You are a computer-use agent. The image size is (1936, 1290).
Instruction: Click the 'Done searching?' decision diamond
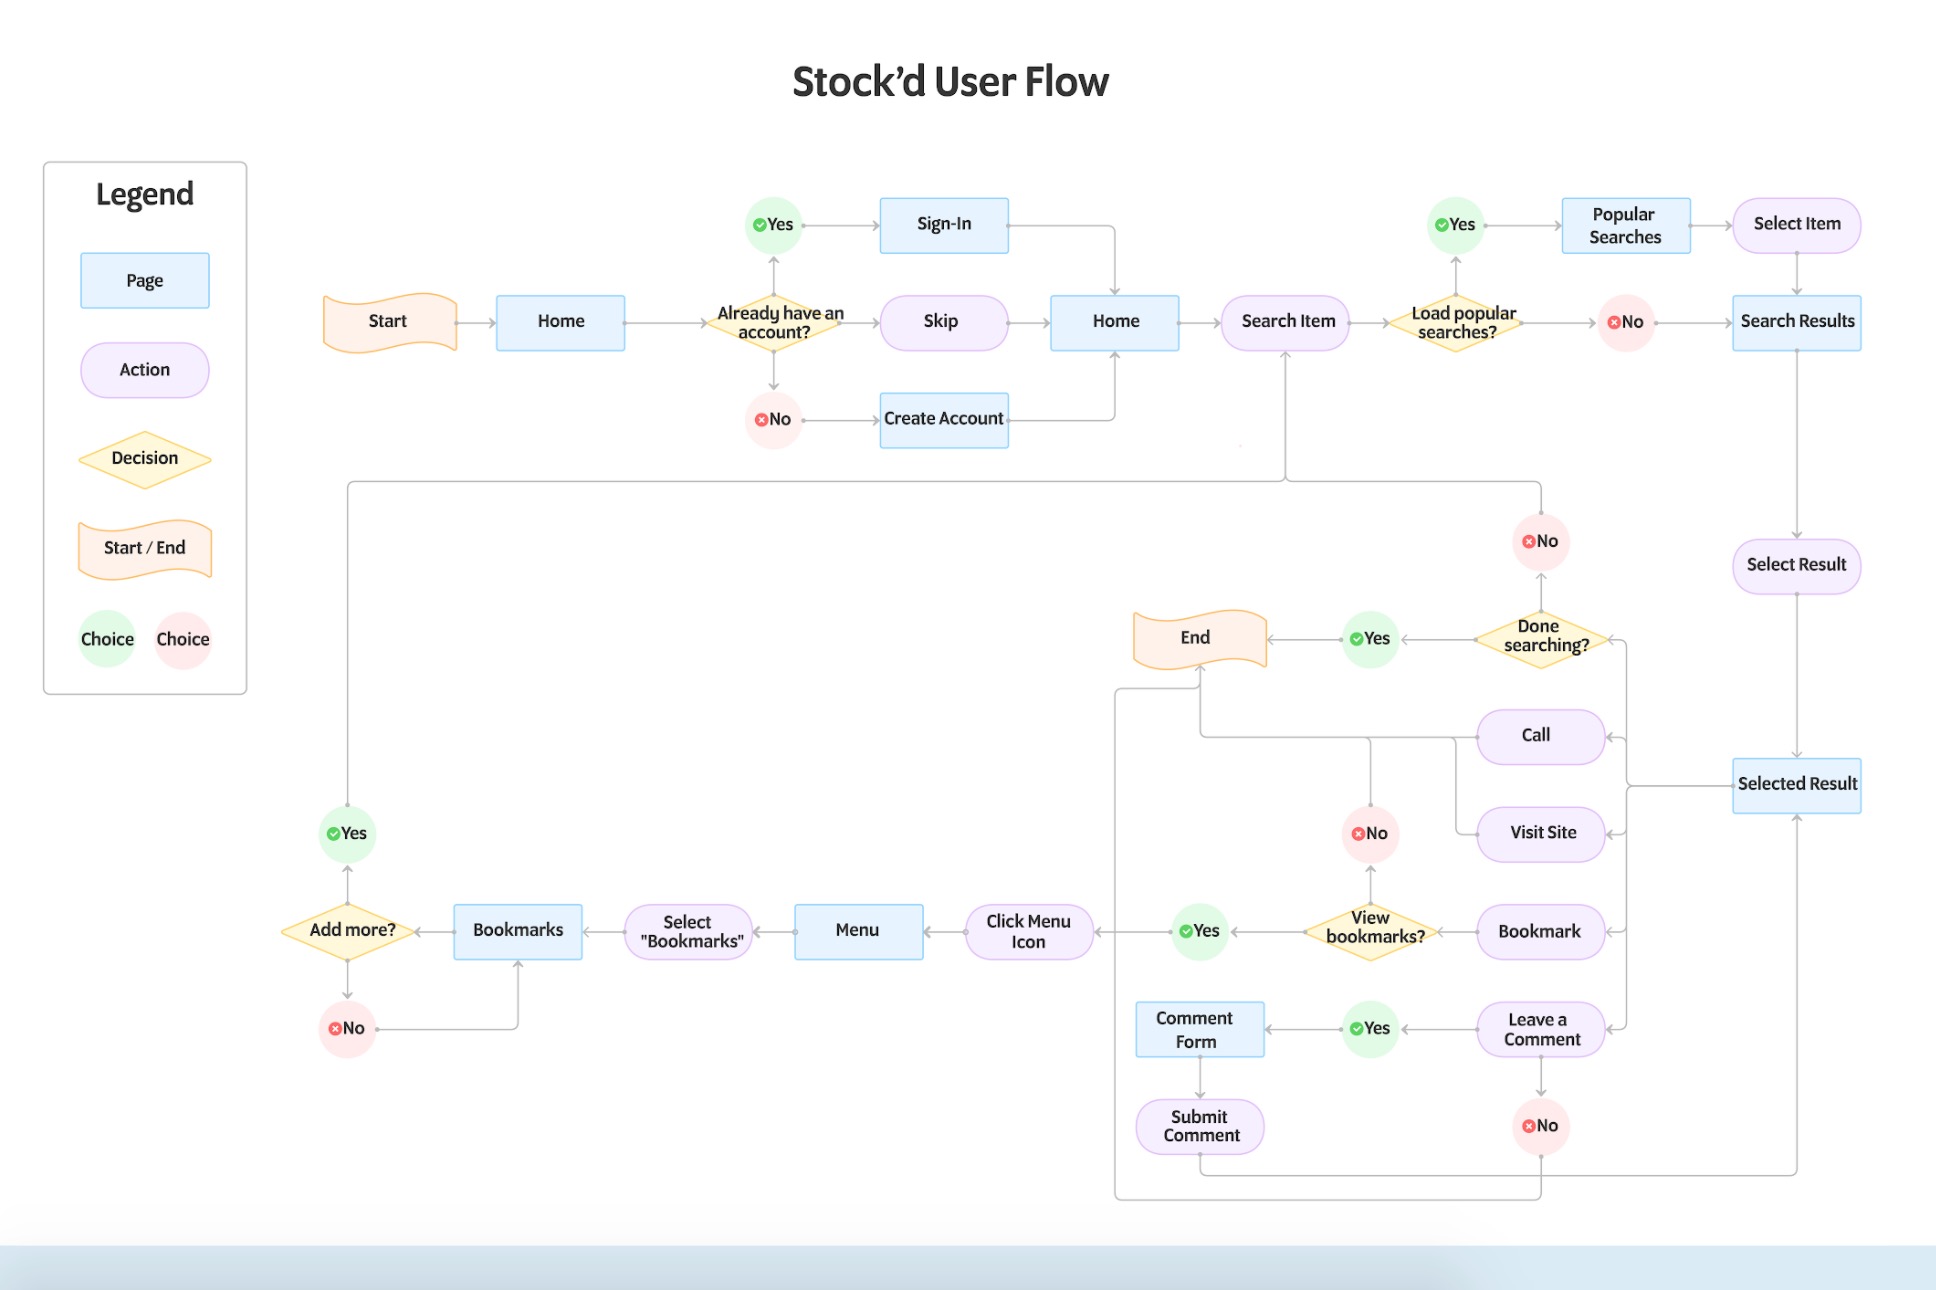1541,638
